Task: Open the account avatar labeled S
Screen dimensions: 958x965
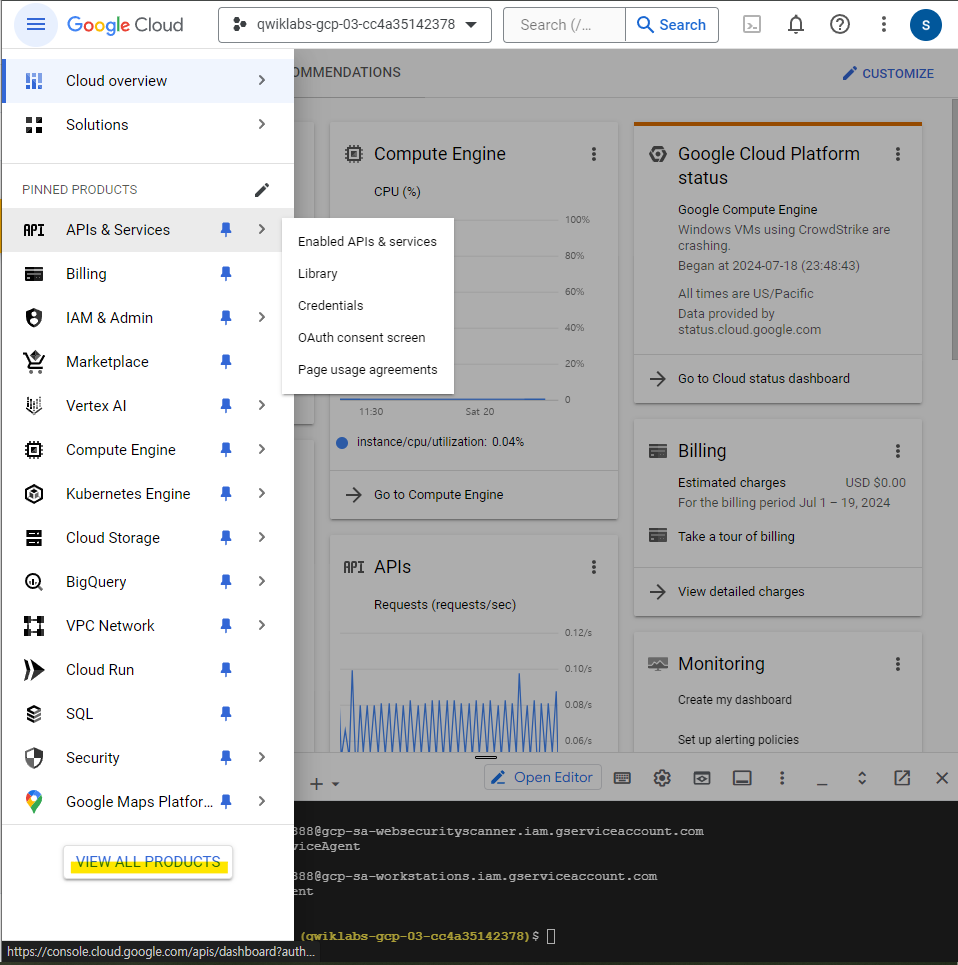Action: [925, 25]
